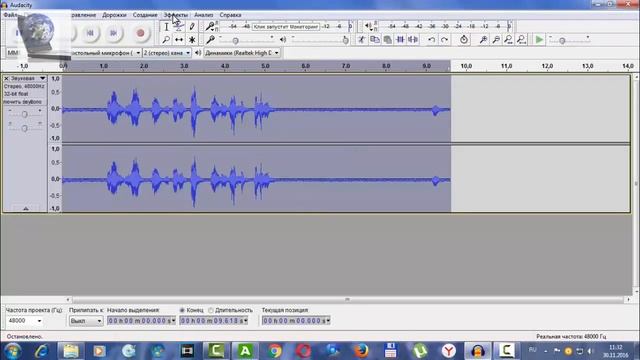
Task: Click the horizontal scrollbar thumb
Action: 347,300
